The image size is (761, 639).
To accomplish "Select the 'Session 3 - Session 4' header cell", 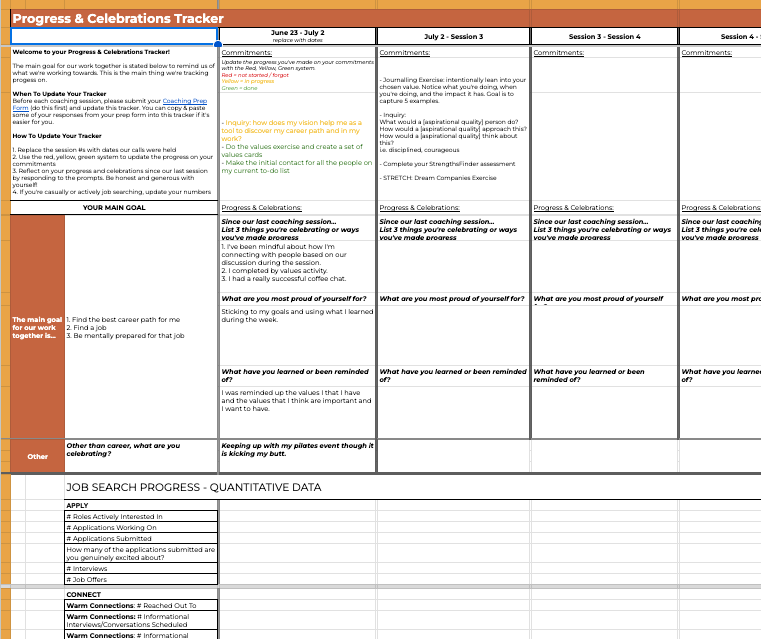I will click(x=604, y=36).
